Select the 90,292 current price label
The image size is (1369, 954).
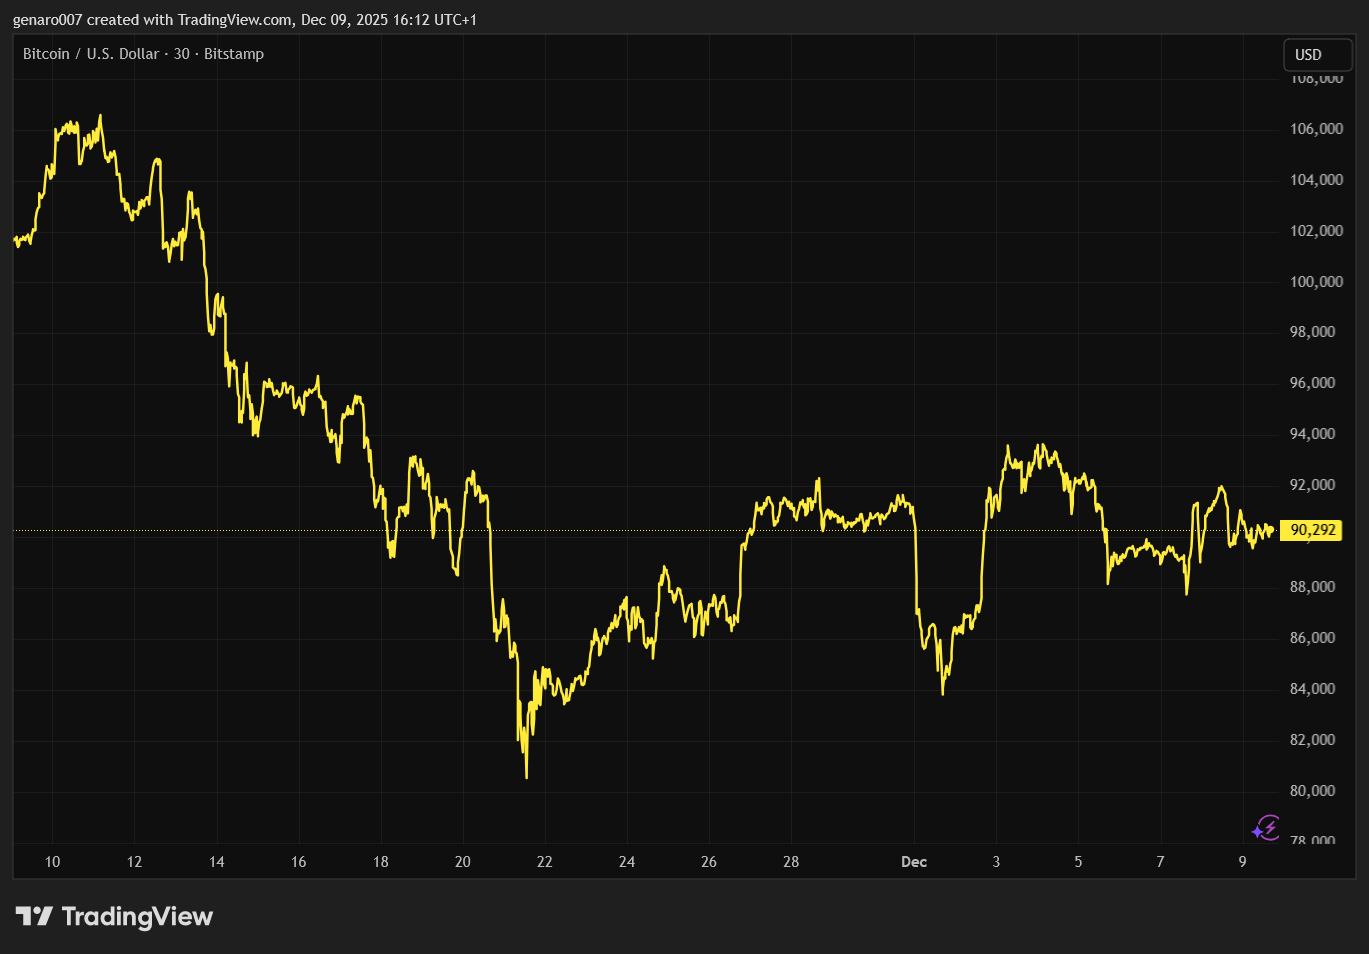click(x=1312, y=530)
